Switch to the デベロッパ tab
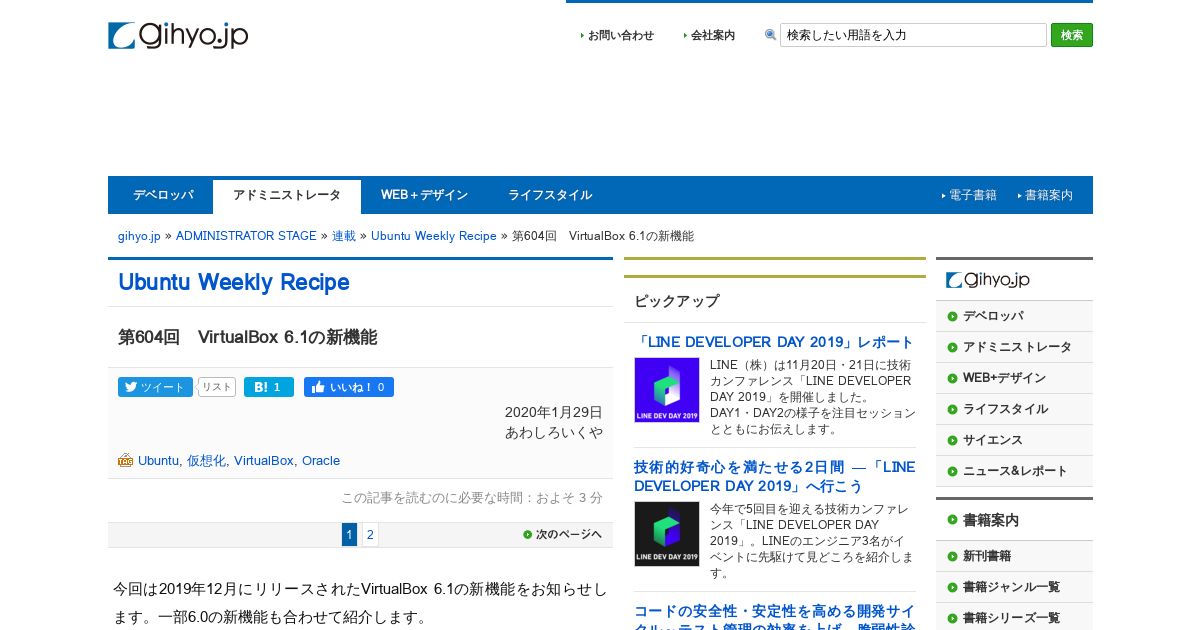 coord(163,195)
